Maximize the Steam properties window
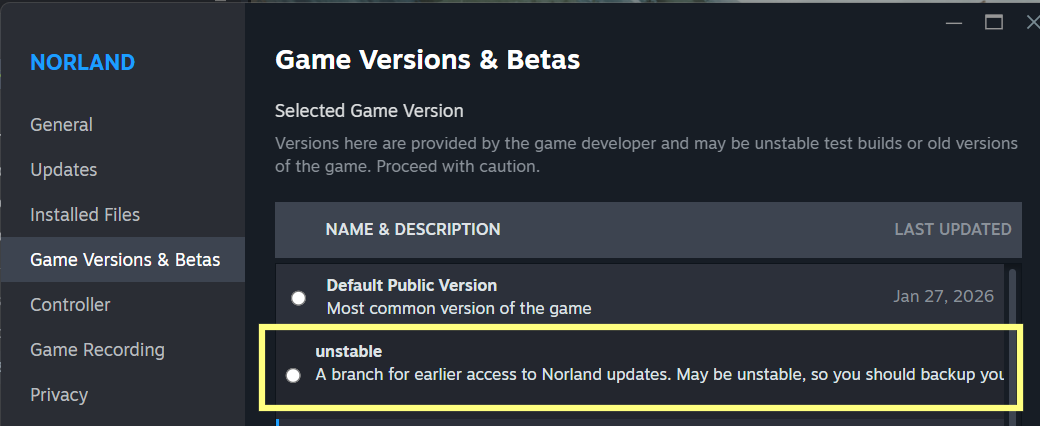Viewport: 1040px width, 426px height. coord(993,22)
